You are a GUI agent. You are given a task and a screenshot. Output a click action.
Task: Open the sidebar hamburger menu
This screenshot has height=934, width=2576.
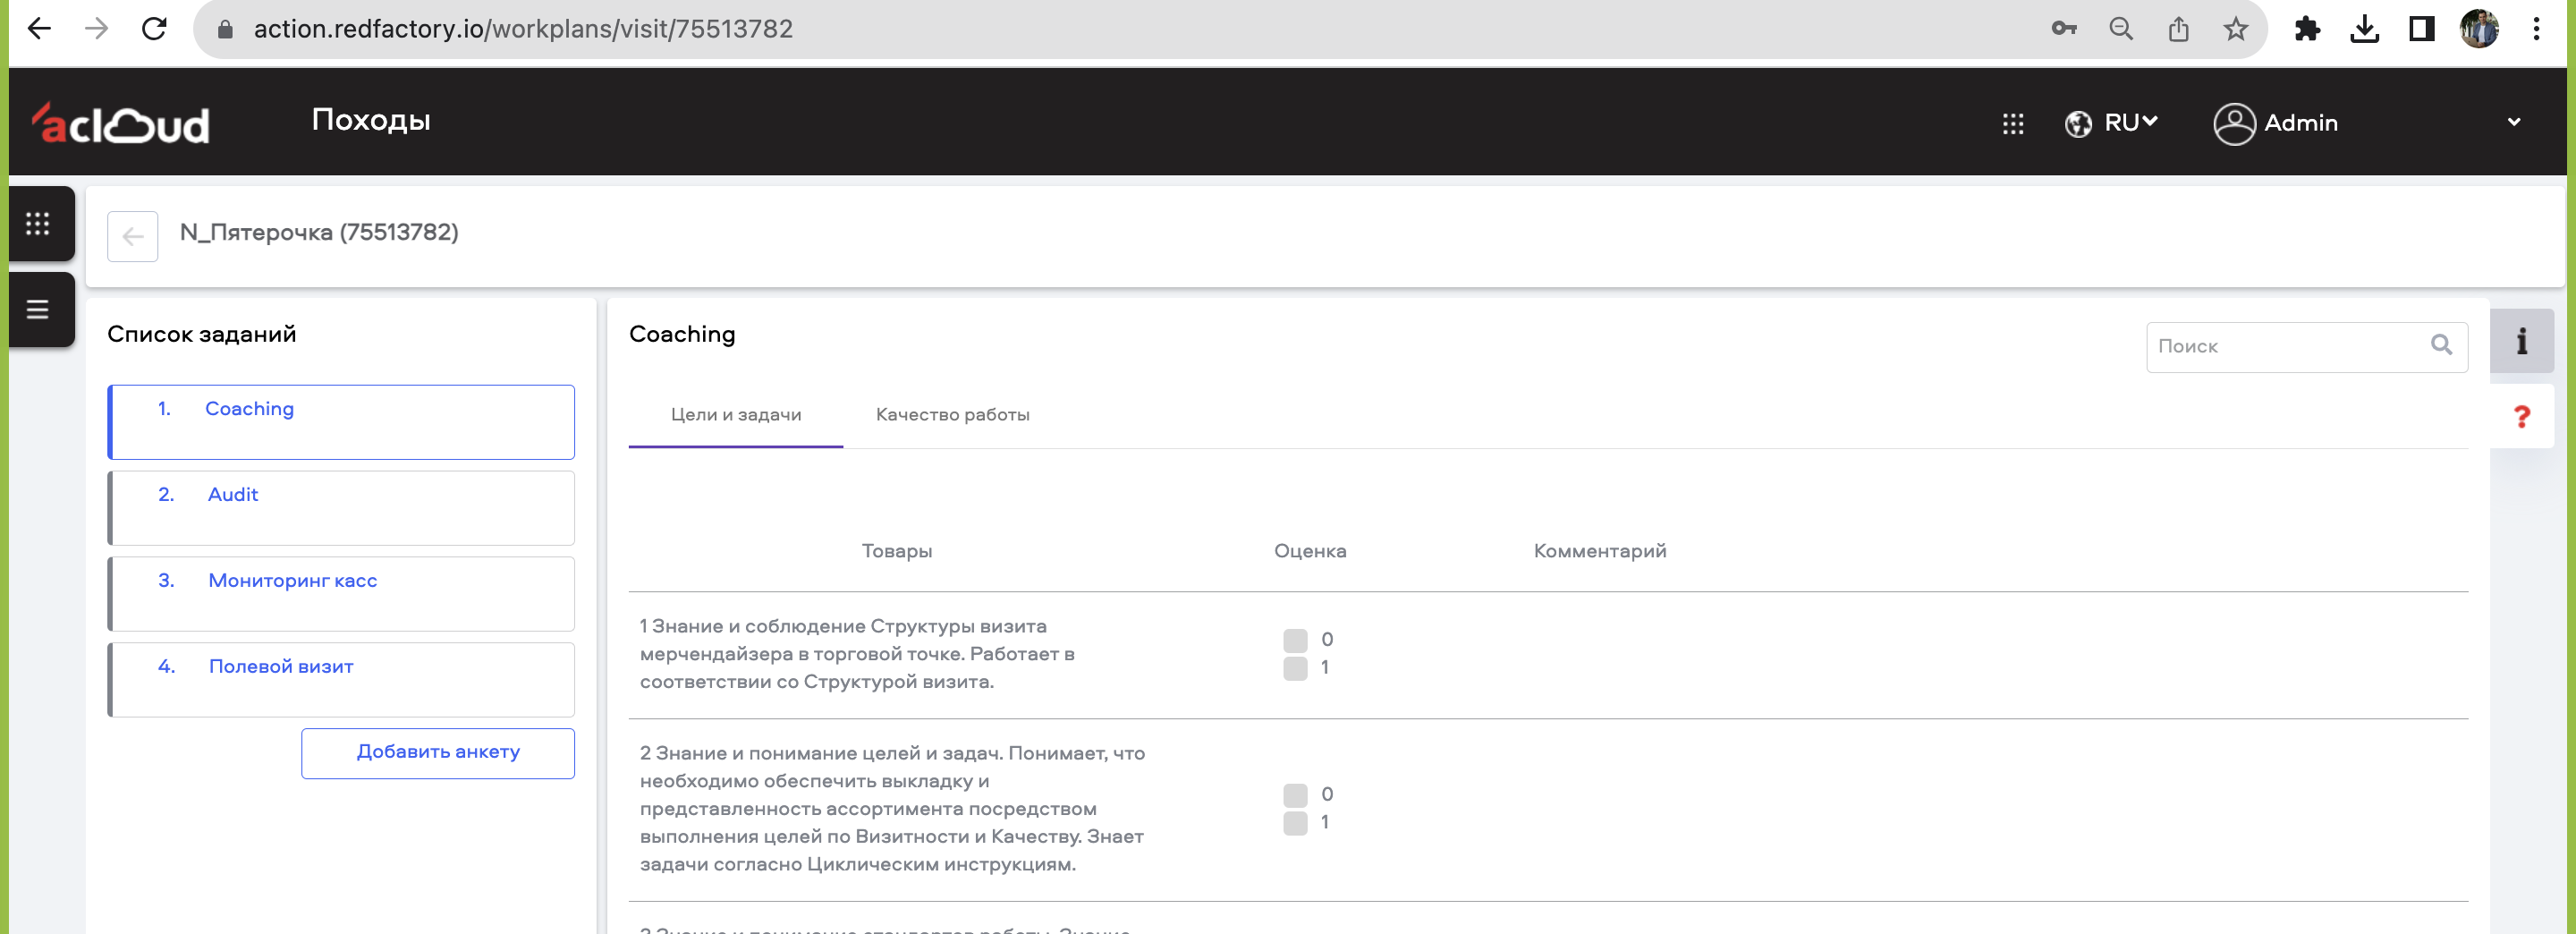click(38, 309)
